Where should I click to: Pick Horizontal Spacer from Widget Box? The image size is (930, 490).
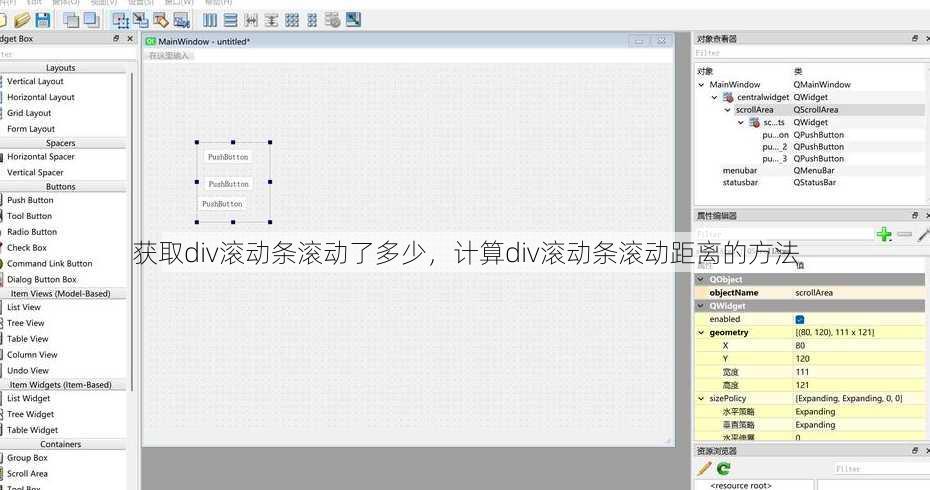pos(40,157)
